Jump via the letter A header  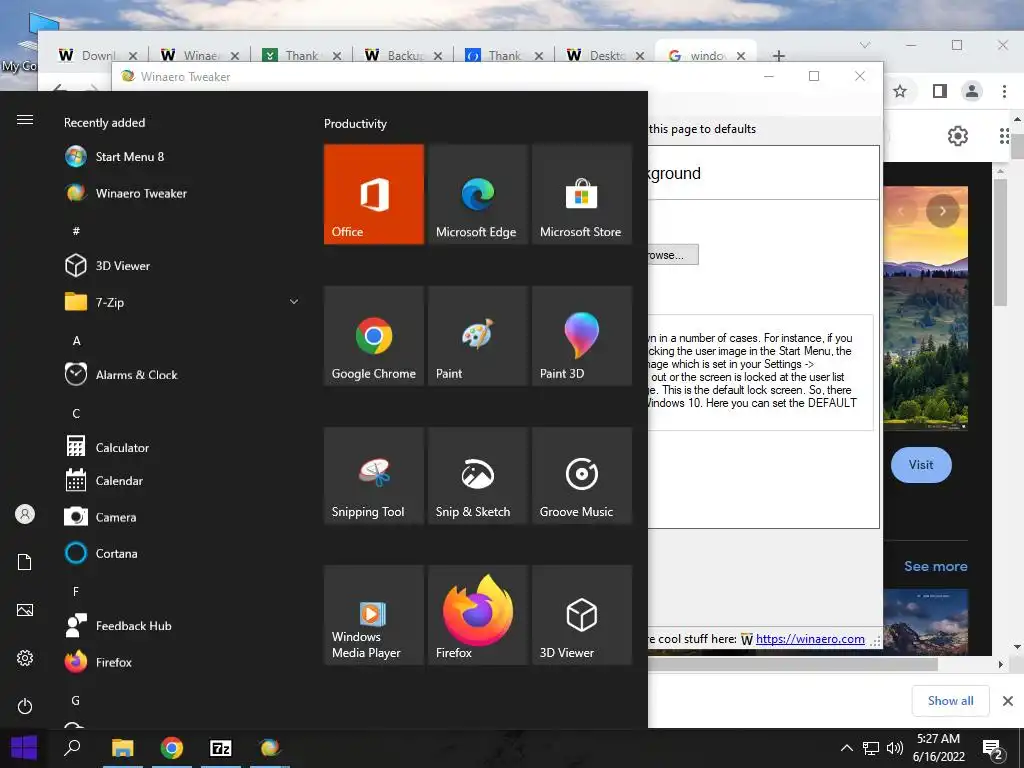(x=76, y=340)
